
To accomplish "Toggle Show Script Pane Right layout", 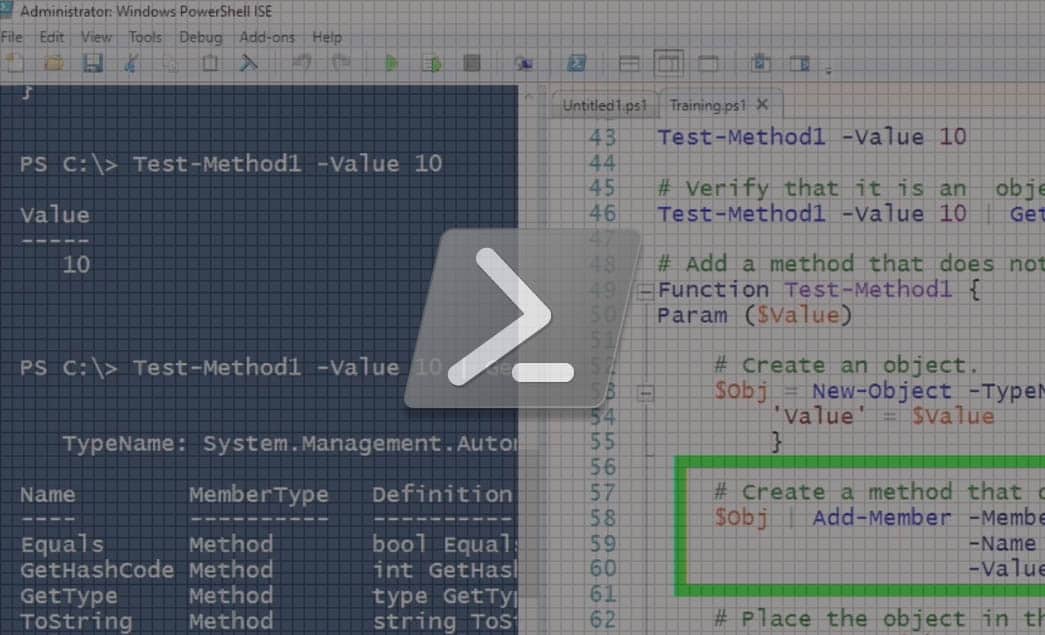I will (x=668, y=64).
